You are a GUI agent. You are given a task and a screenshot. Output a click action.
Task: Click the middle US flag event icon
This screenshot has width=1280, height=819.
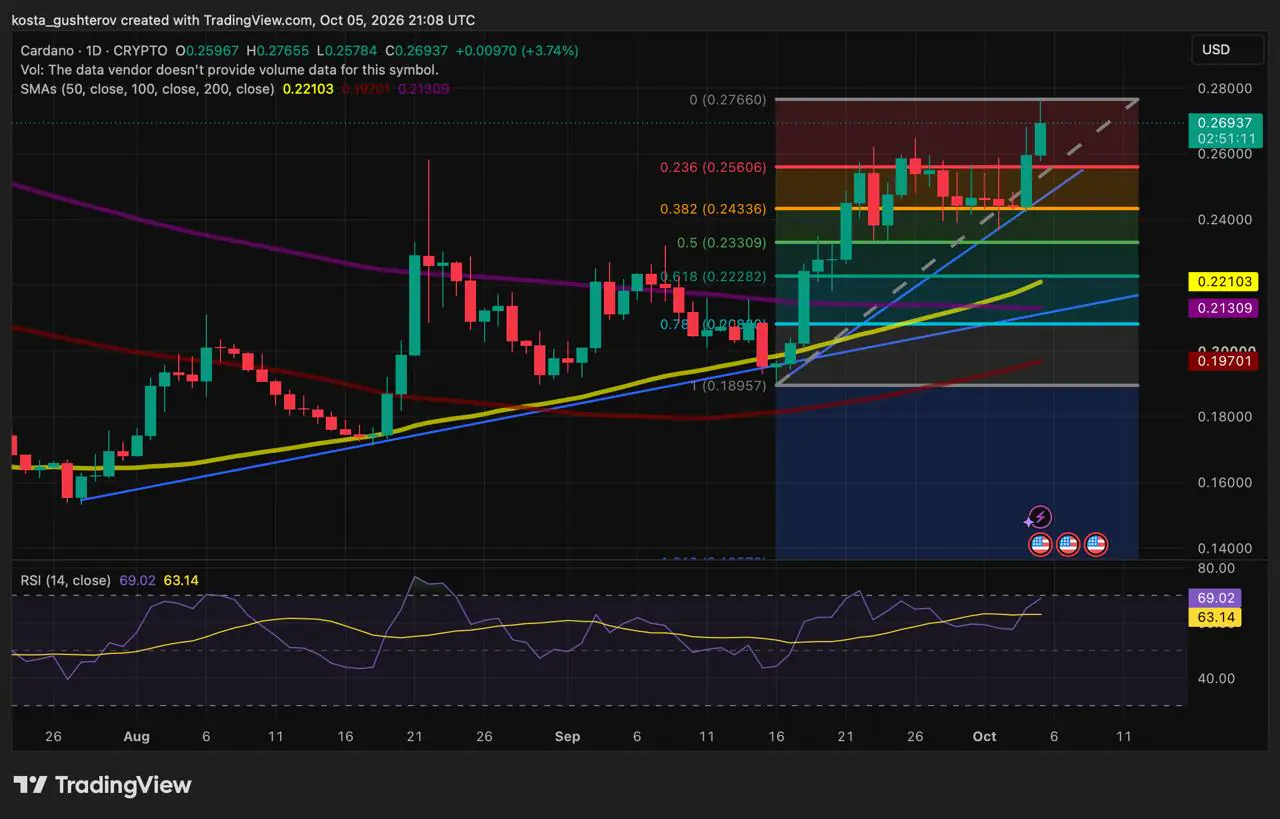[1068, 545]
